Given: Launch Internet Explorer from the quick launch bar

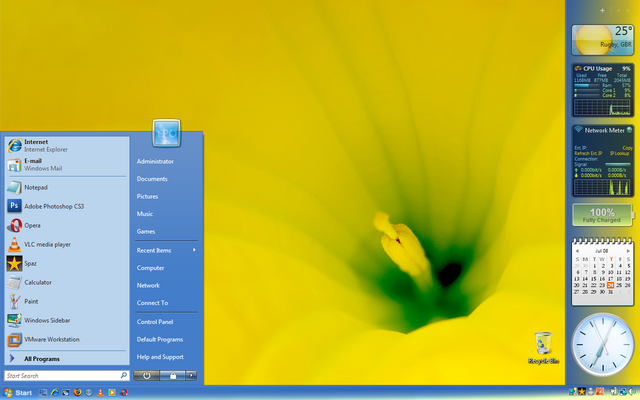Looking at the screenshot, I should click(55, 392).
